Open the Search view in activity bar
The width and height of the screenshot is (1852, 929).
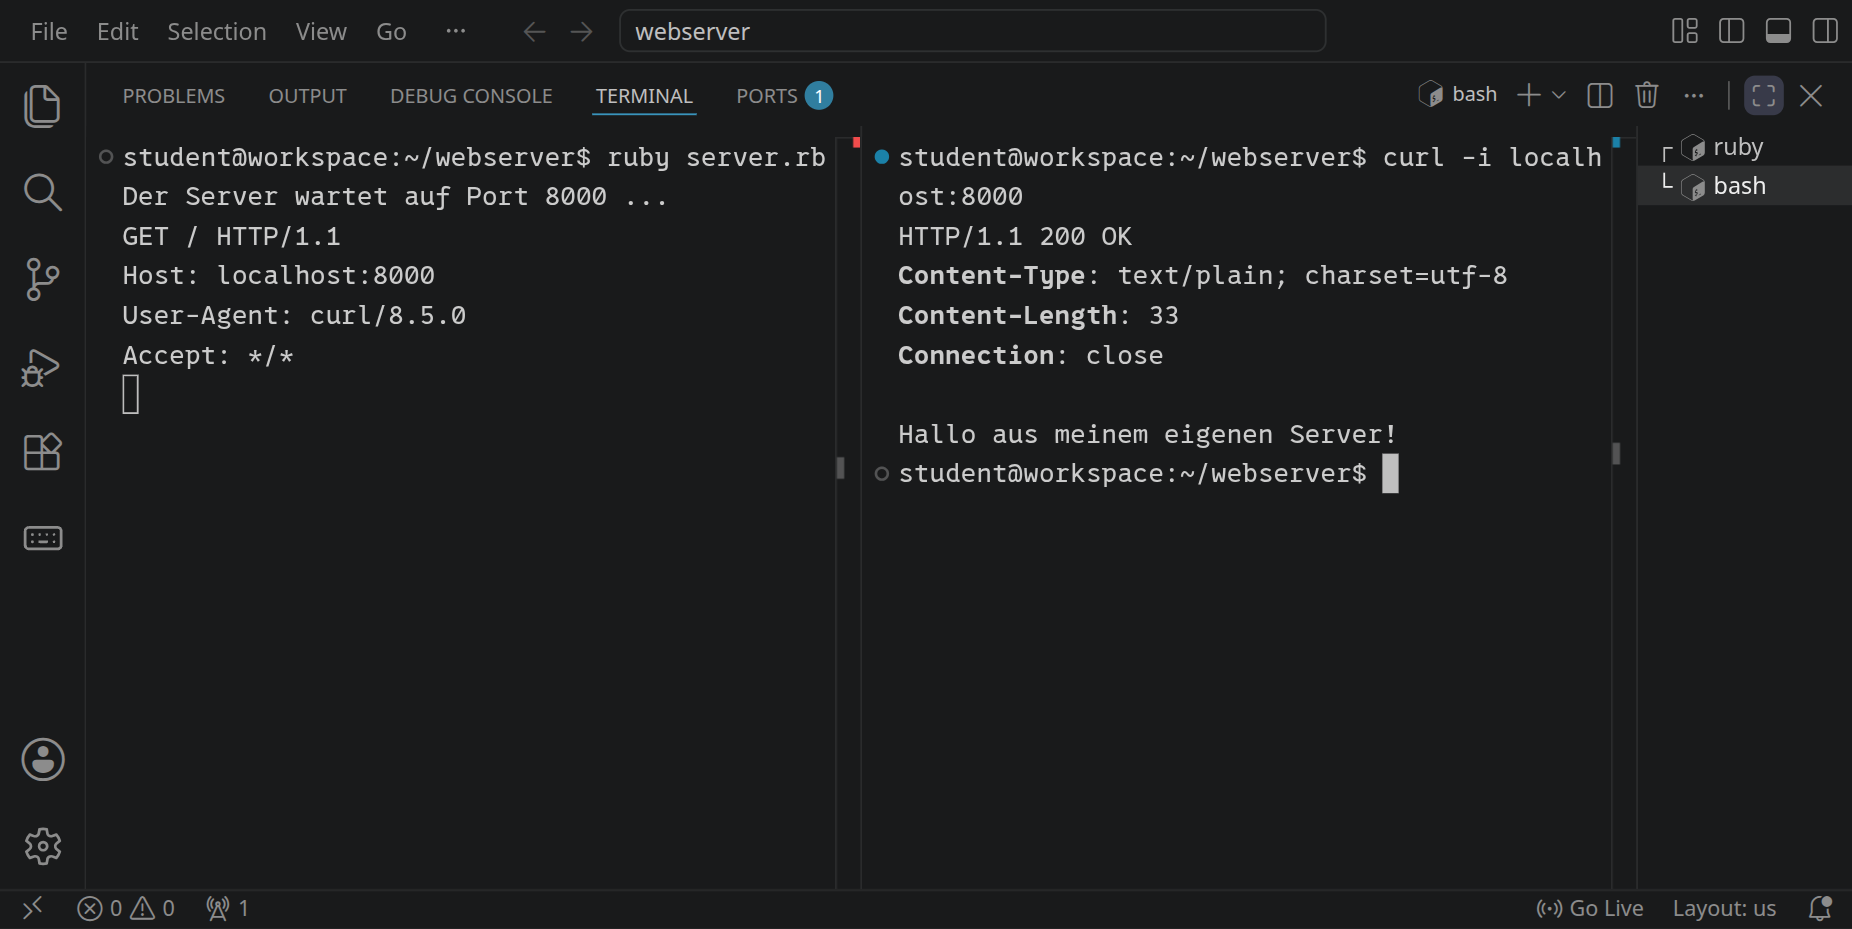pos(42,192)
